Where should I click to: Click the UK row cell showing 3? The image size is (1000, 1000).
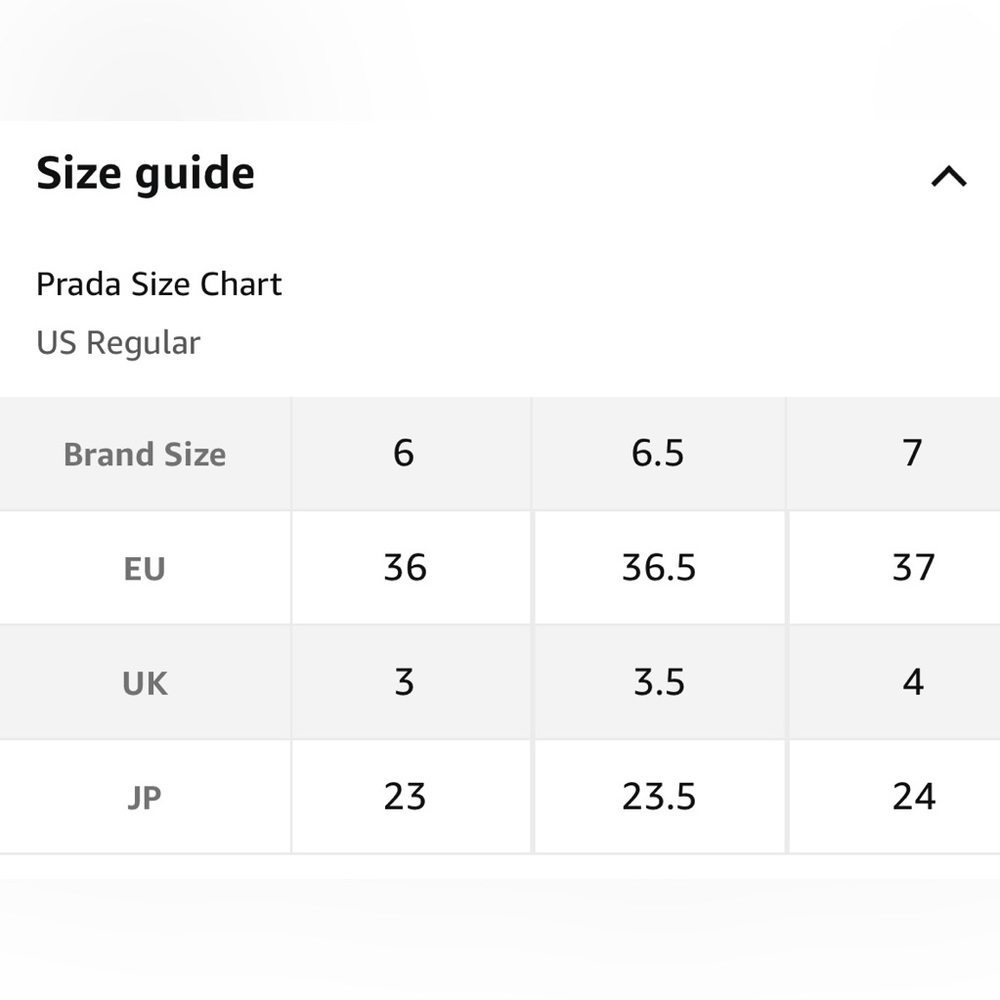[404, 682]
